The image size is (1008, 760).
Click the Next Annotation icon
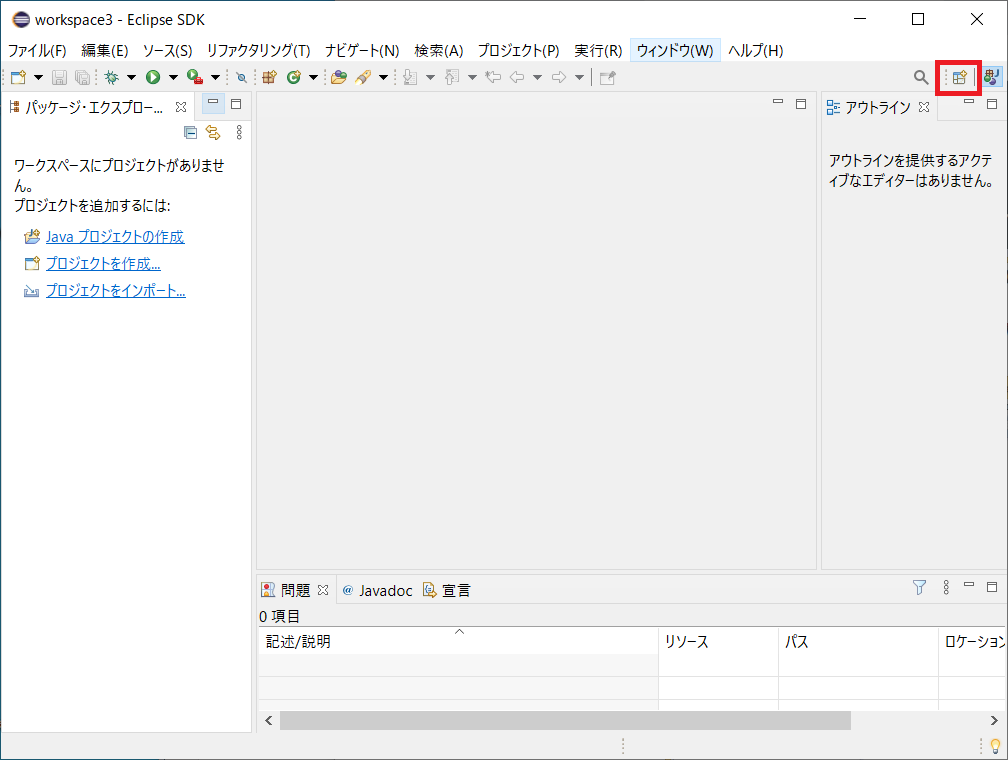[410, 78]
